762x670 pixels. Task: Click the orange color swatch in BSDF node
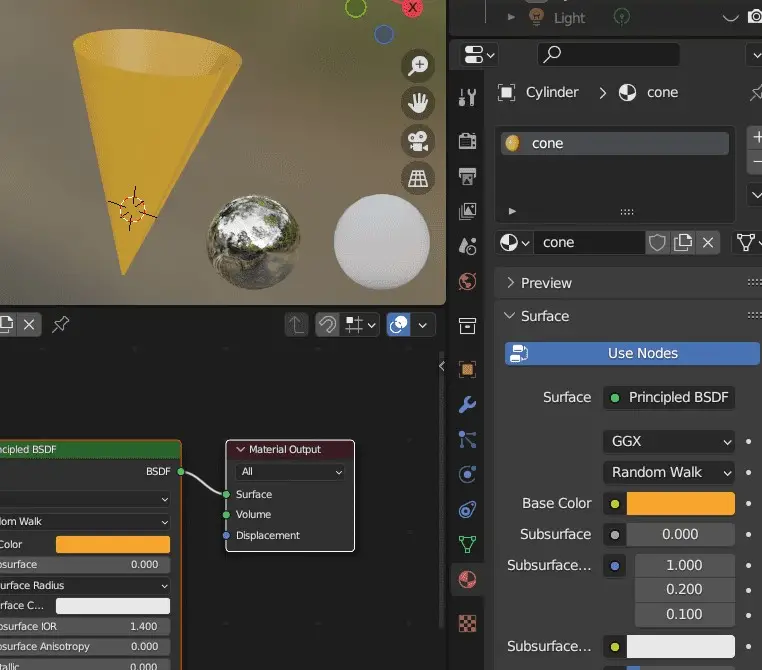113,545
